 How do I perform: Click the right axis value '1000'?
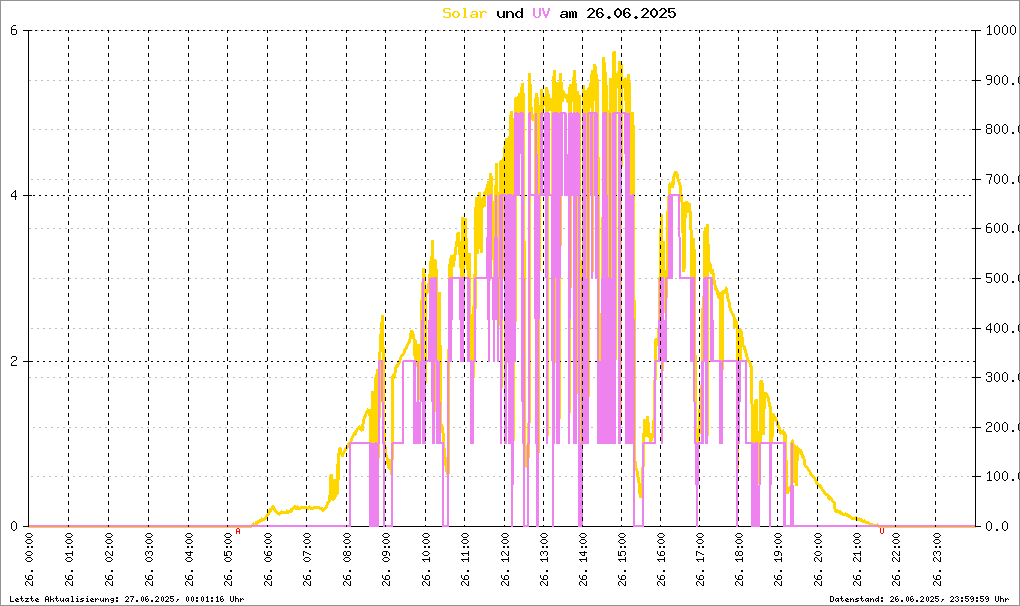click(1000, 30)
